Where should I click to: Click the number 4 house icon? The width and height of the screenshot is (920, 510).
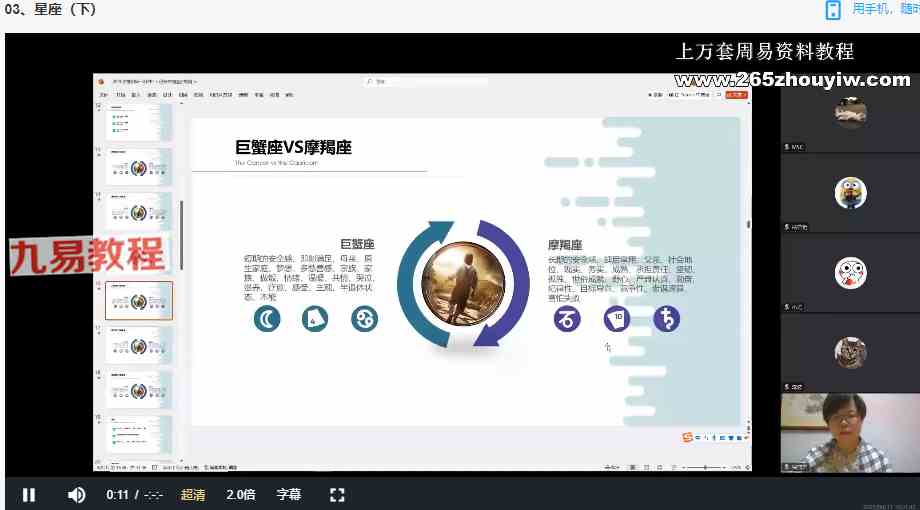[x=315, y=319]
